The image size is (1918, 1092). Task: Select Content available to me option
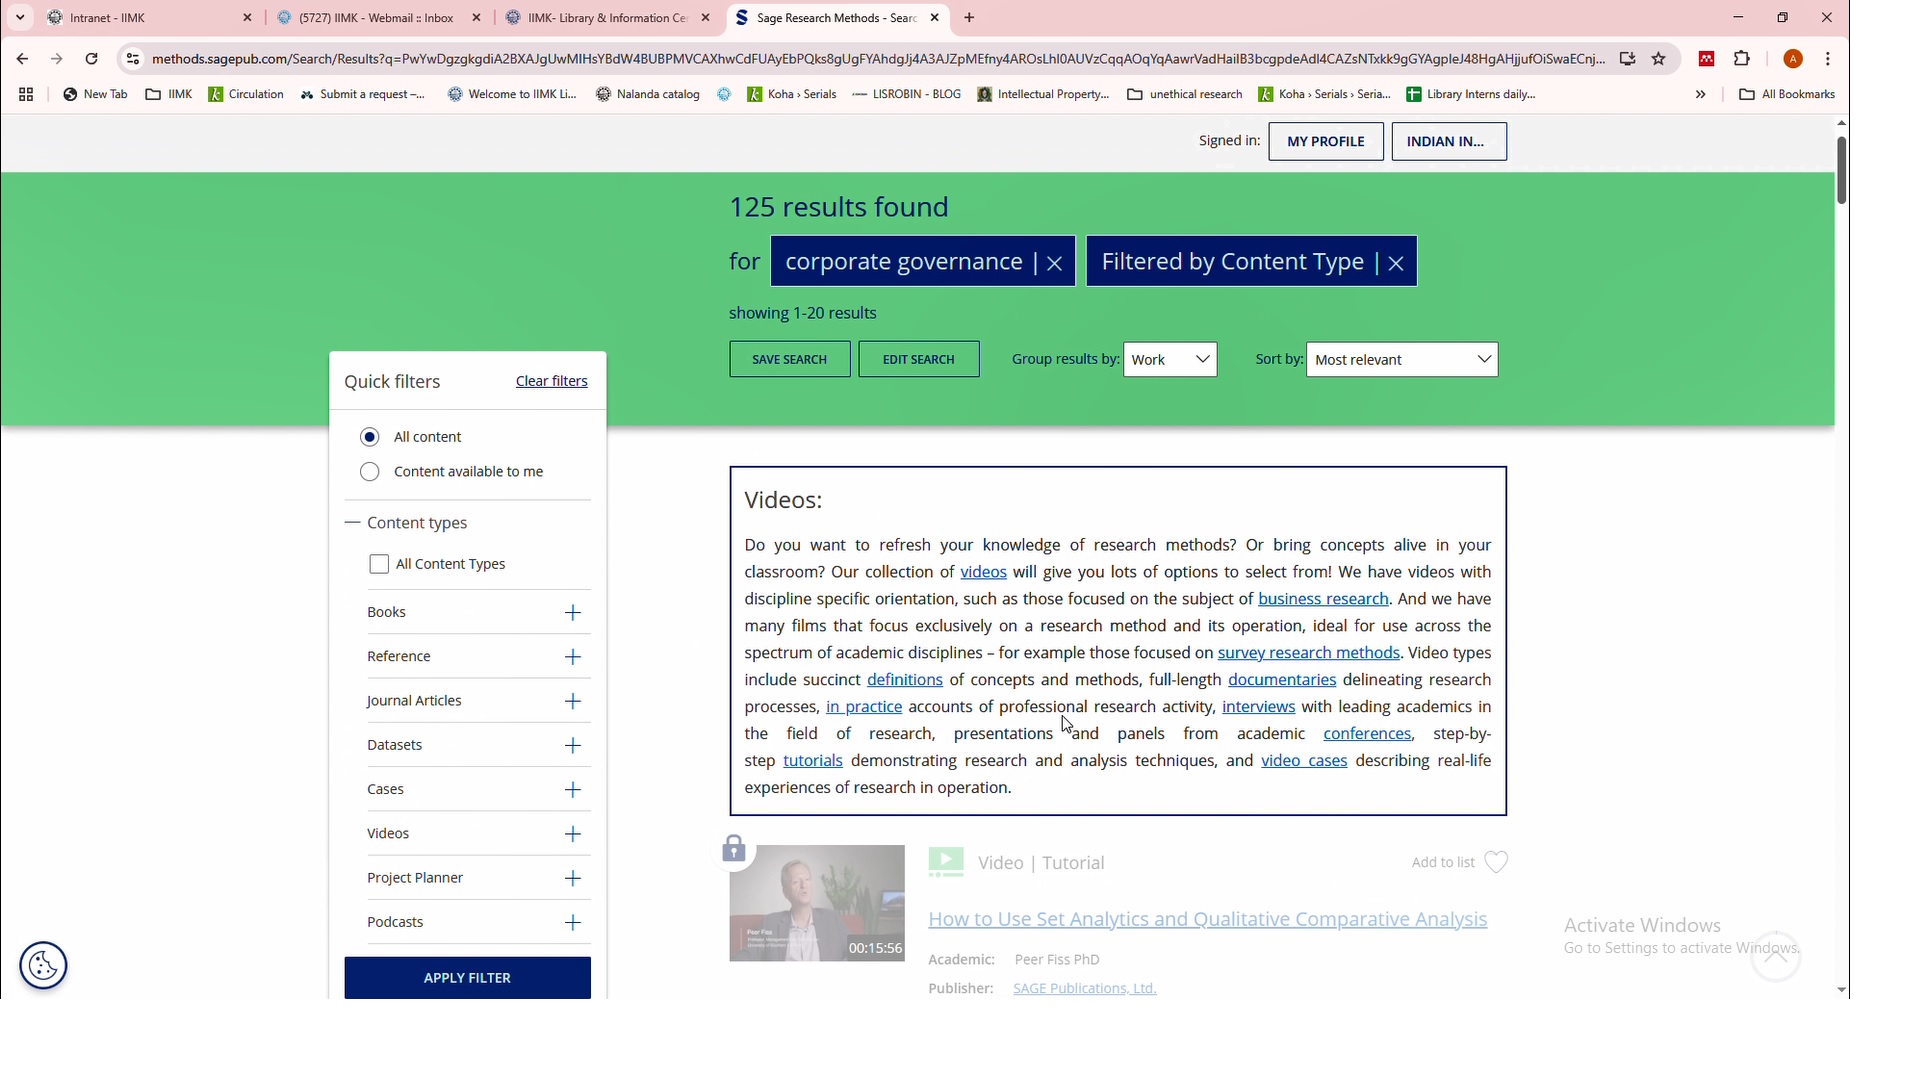[x=370, y=472]
